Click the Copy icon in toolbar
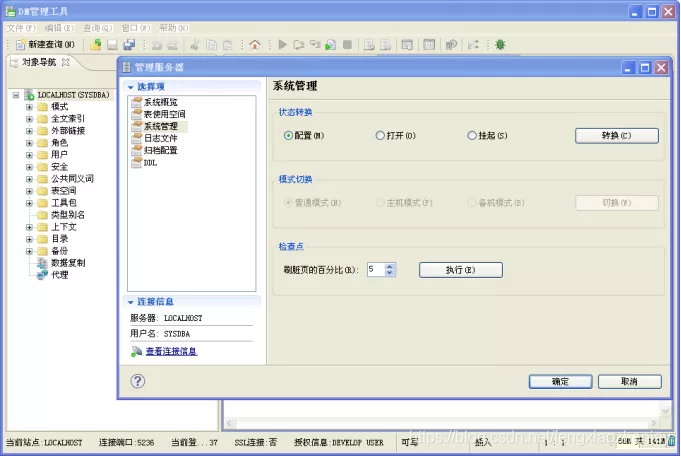The image size is (681, 456). [211, 45]
